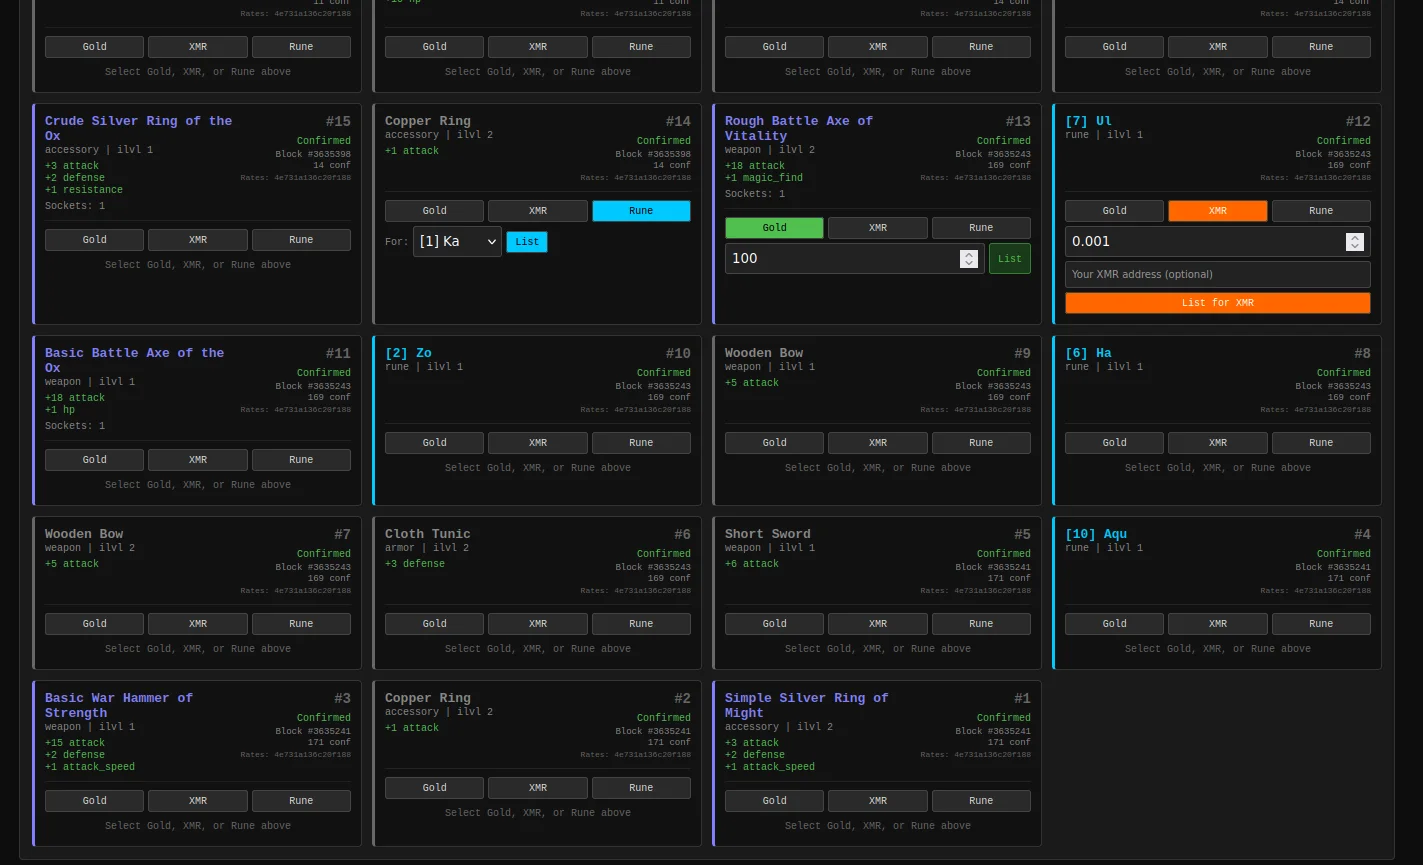Pick Rune payment on [6] Ha card
The image size is (1423, 865).
[1320, 443]
